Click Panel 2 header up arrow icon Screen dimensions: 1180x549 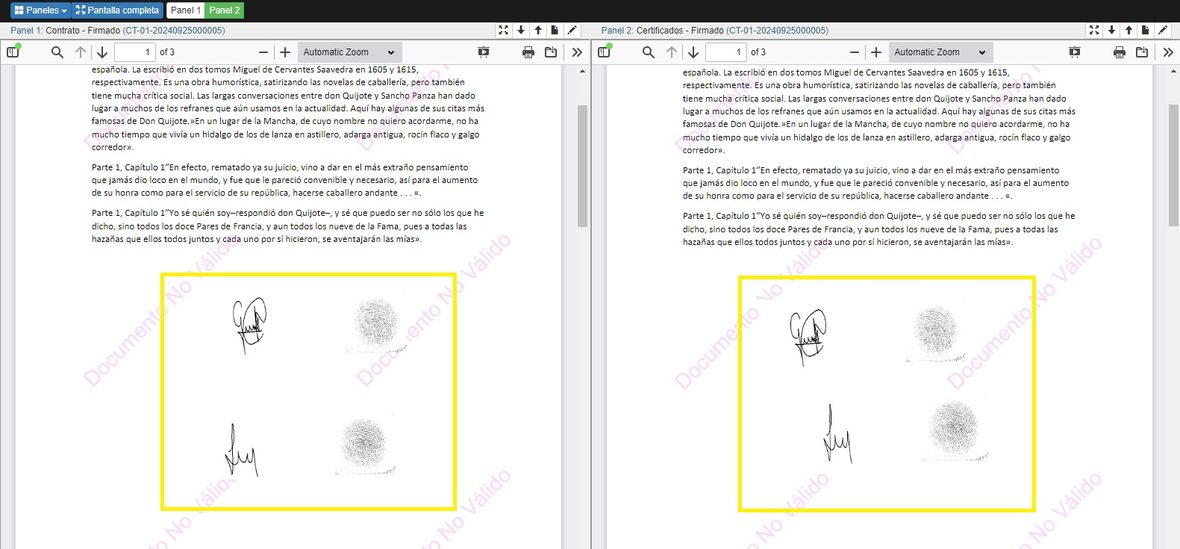tap(1129, 30)
